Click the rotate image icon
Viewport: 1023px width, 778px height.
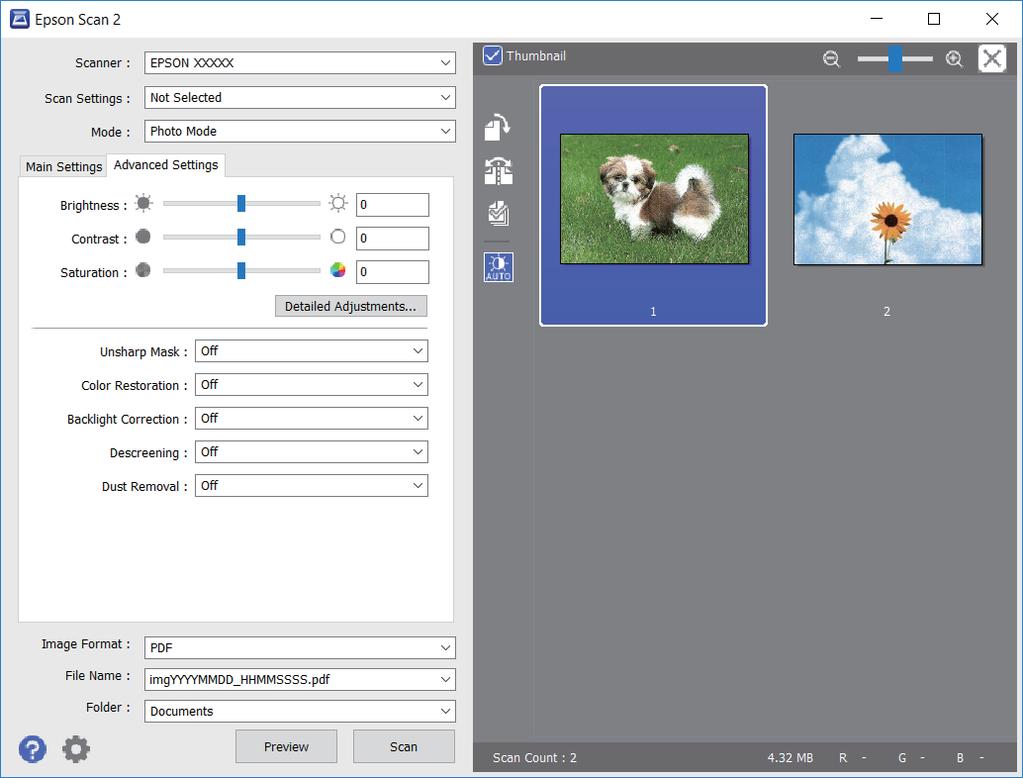tap(498, 127)
